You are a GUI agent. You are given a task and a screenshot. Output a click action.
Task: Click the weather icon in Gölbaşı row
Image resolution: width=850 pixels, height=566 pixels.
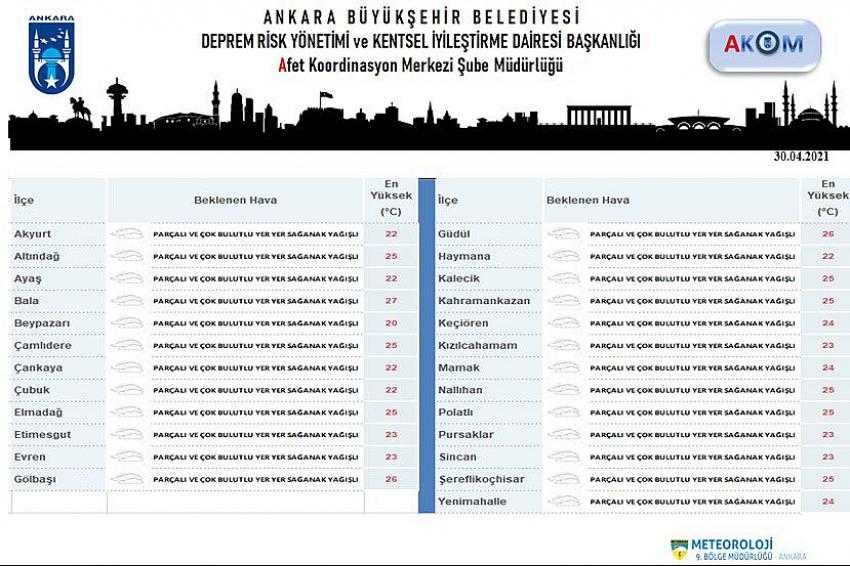(127, 479)
